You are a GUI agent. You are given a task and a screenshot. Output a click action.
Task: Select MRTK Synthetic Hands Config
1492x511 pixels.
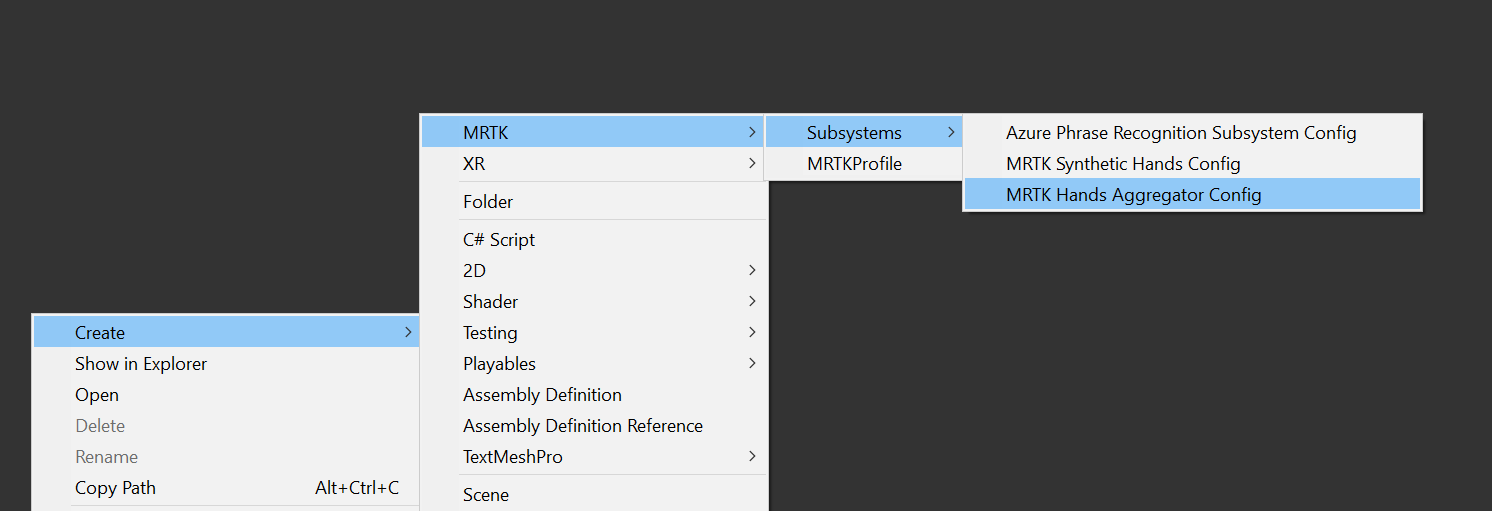coord(1192,163)
